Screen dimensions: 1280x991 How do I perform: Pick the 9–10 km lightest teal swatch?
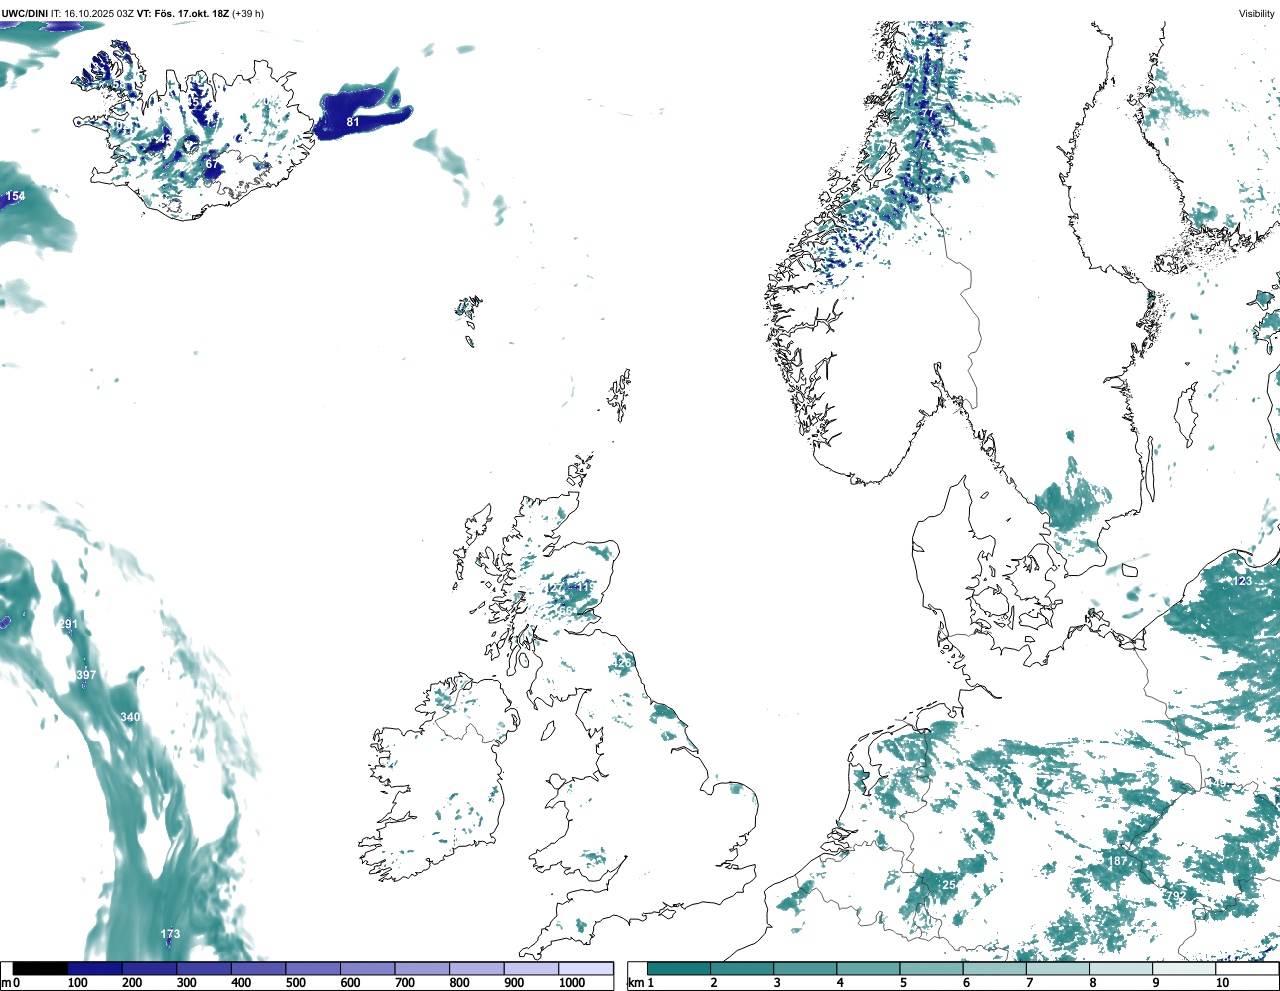(x=1186, y=969)
